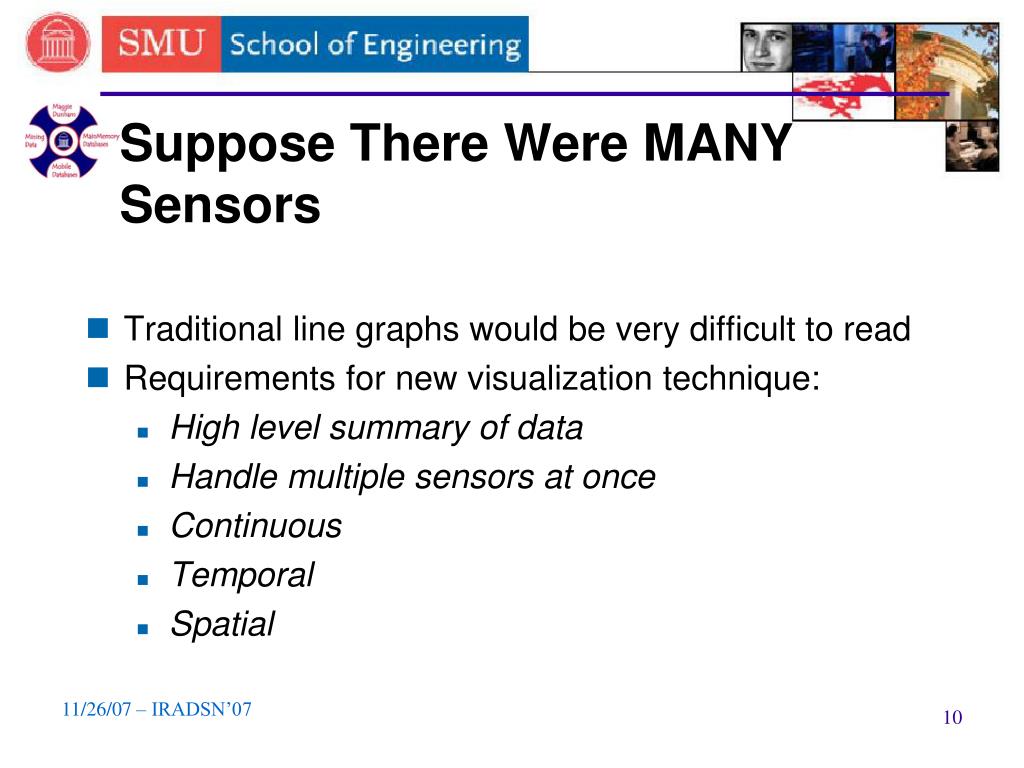Click the word Sensors in title
1024x768 pixels.
tap(220, 204)
